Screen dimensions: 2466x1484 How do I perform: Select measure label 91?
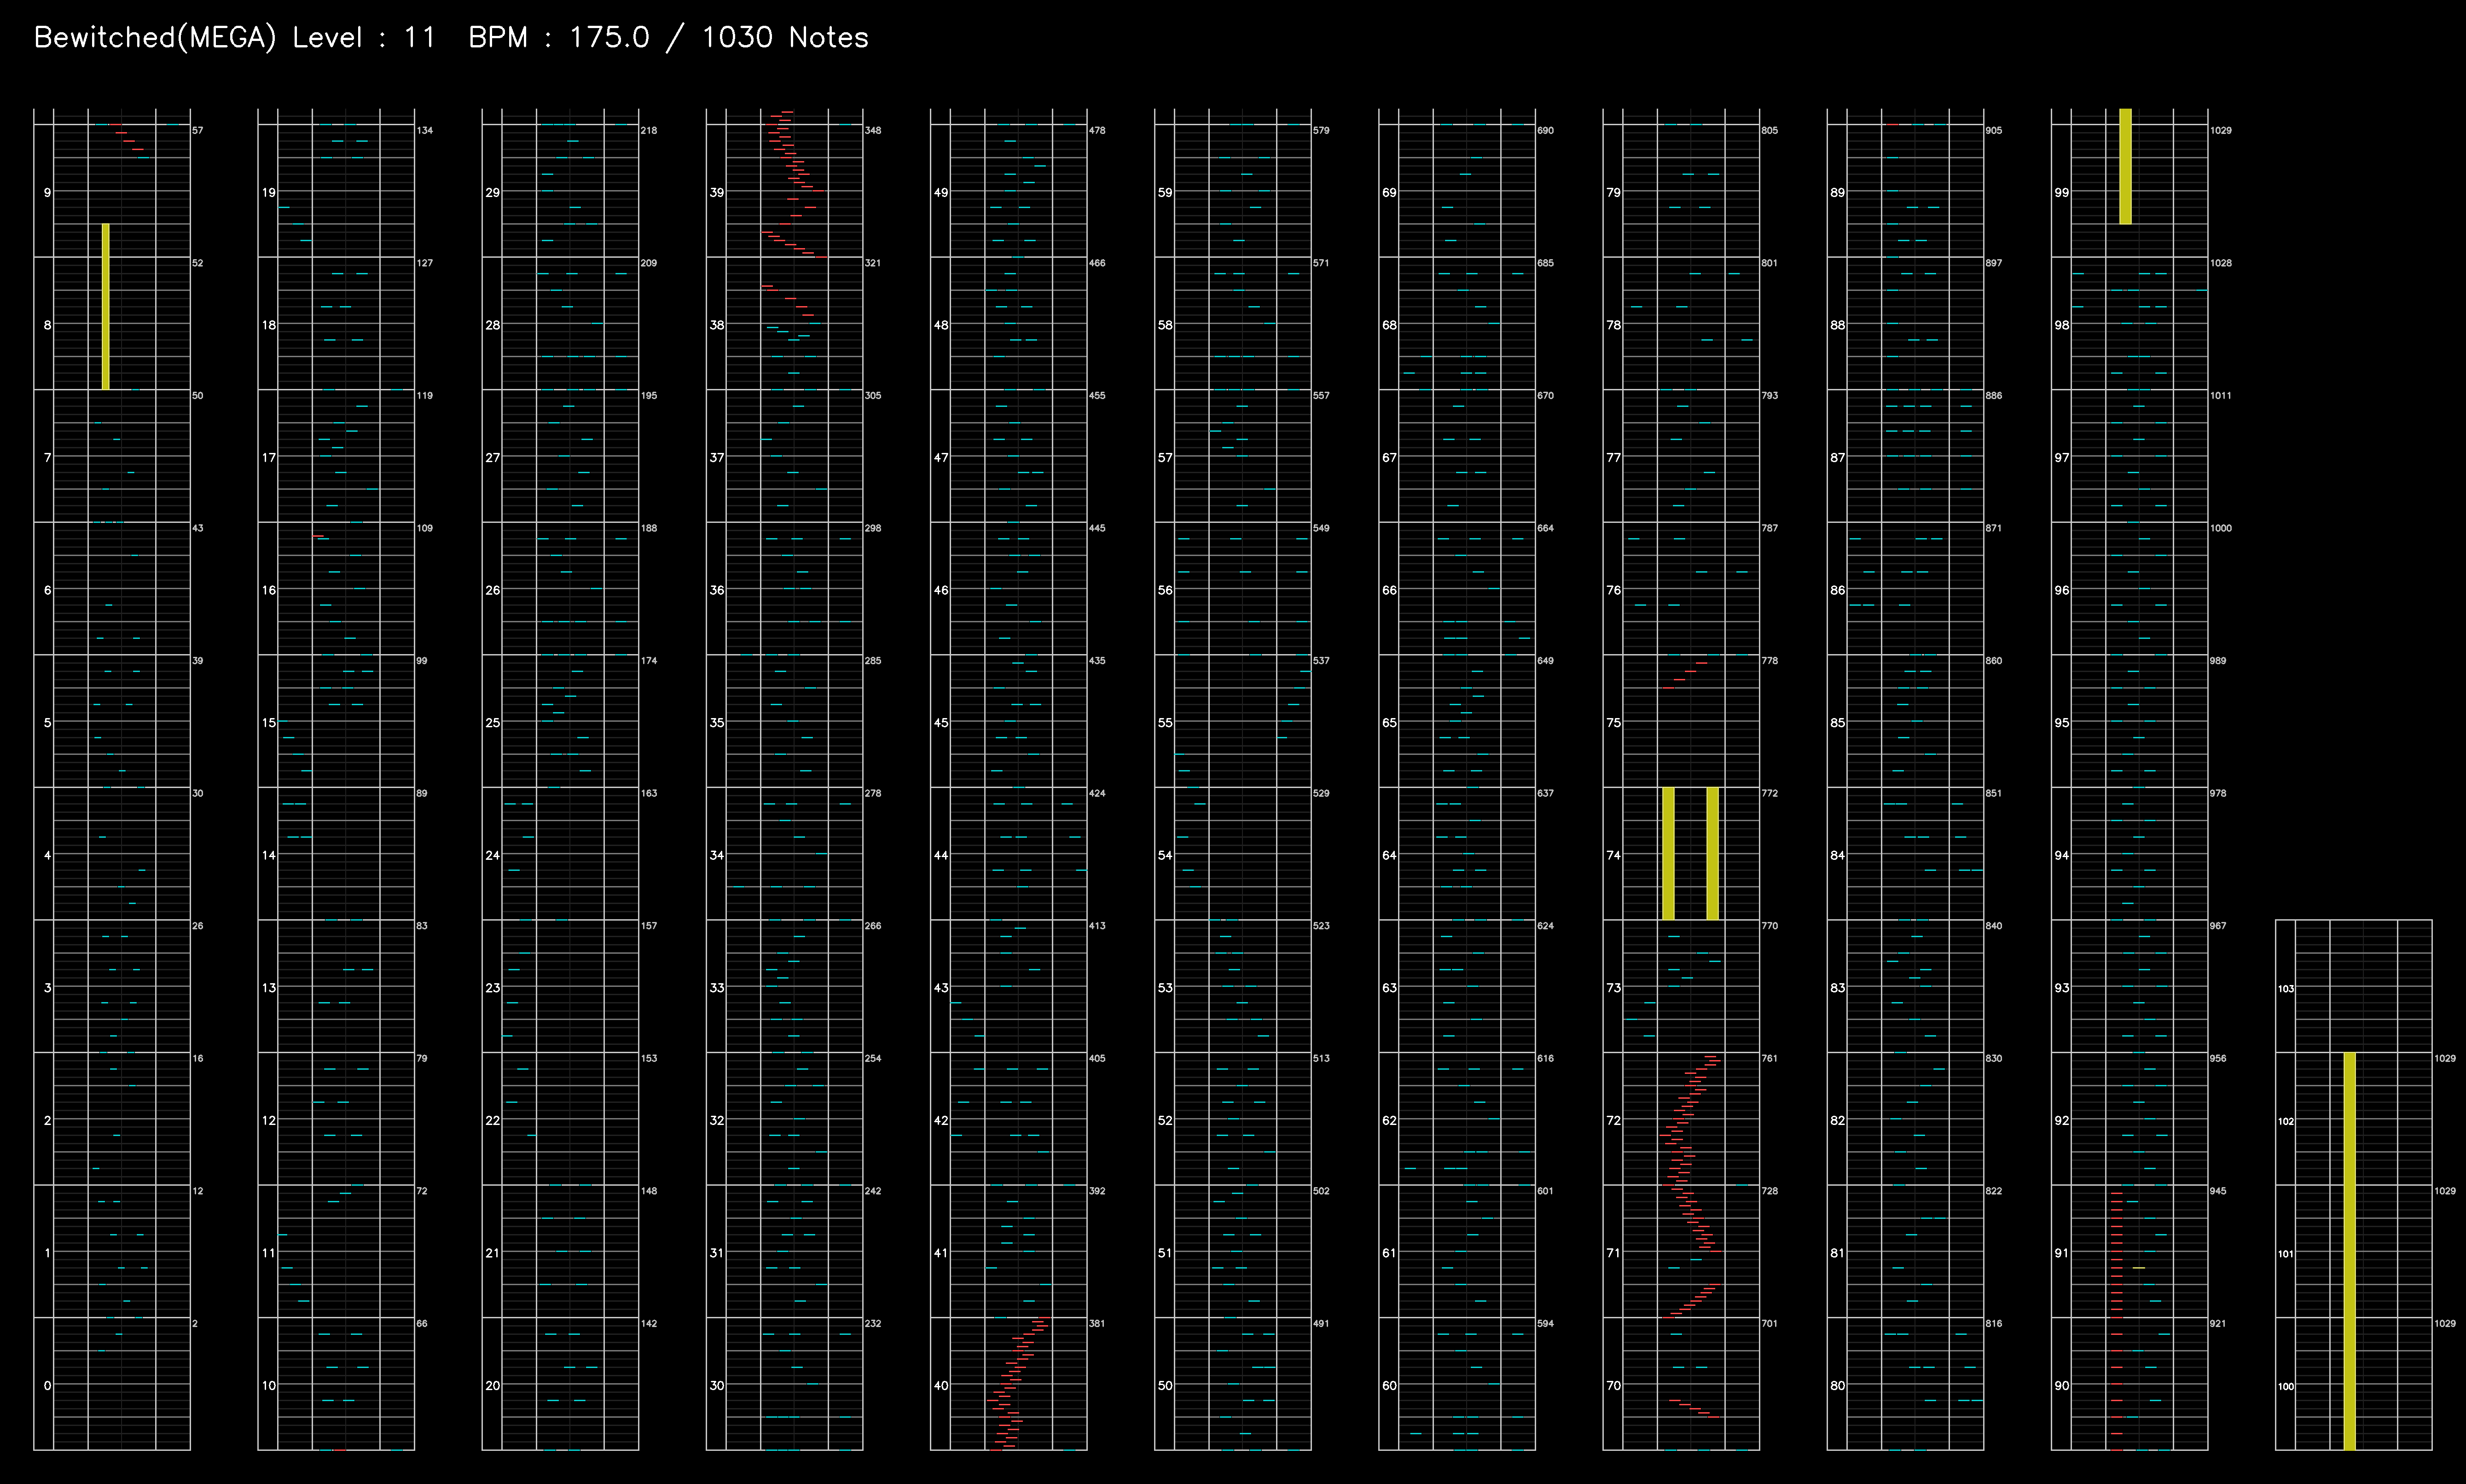(2061, 1252)
